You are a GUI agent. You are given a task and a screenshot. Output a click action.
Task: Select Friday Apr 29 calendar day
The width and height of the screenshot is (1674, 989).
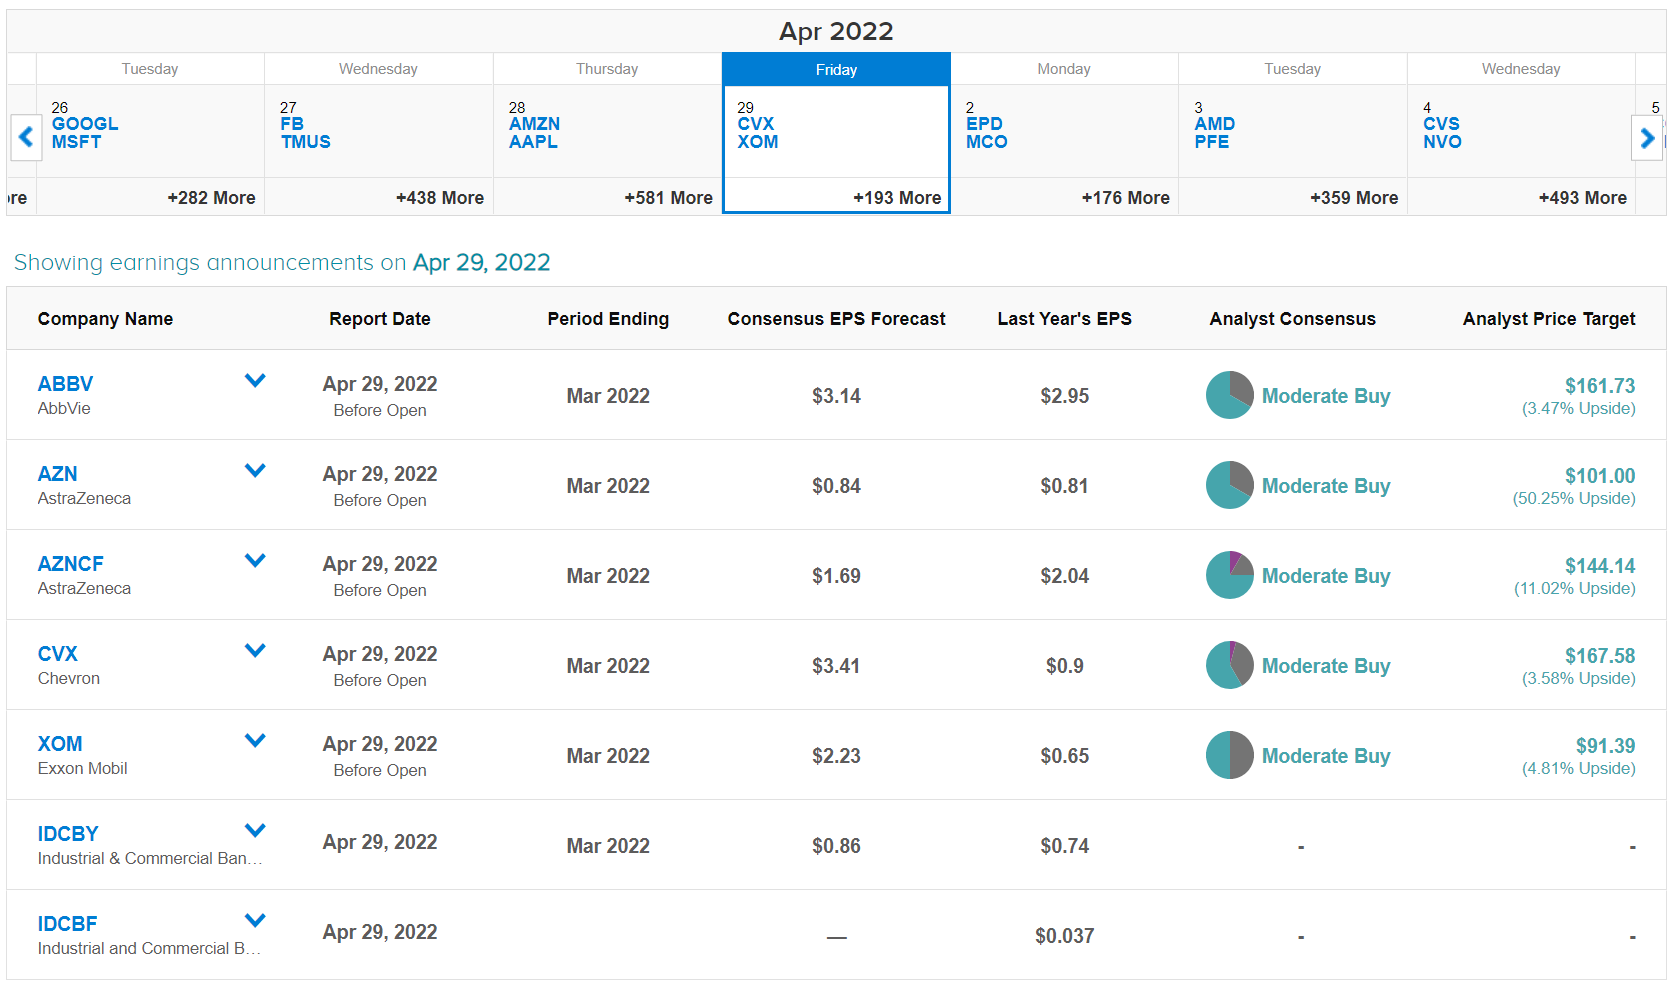(836, 133)
